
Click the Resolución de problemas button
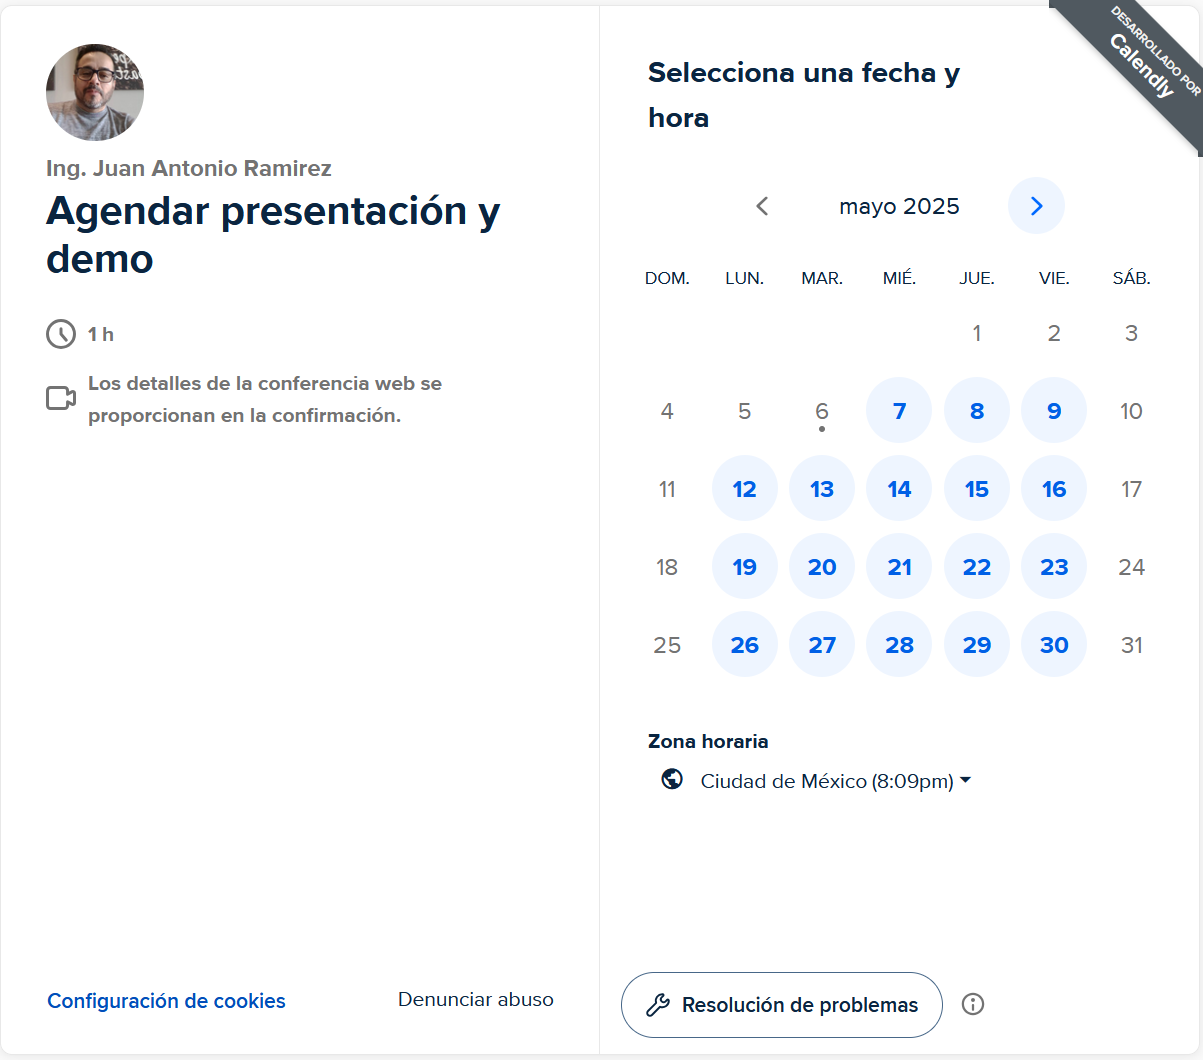[x=782, y=1005]
